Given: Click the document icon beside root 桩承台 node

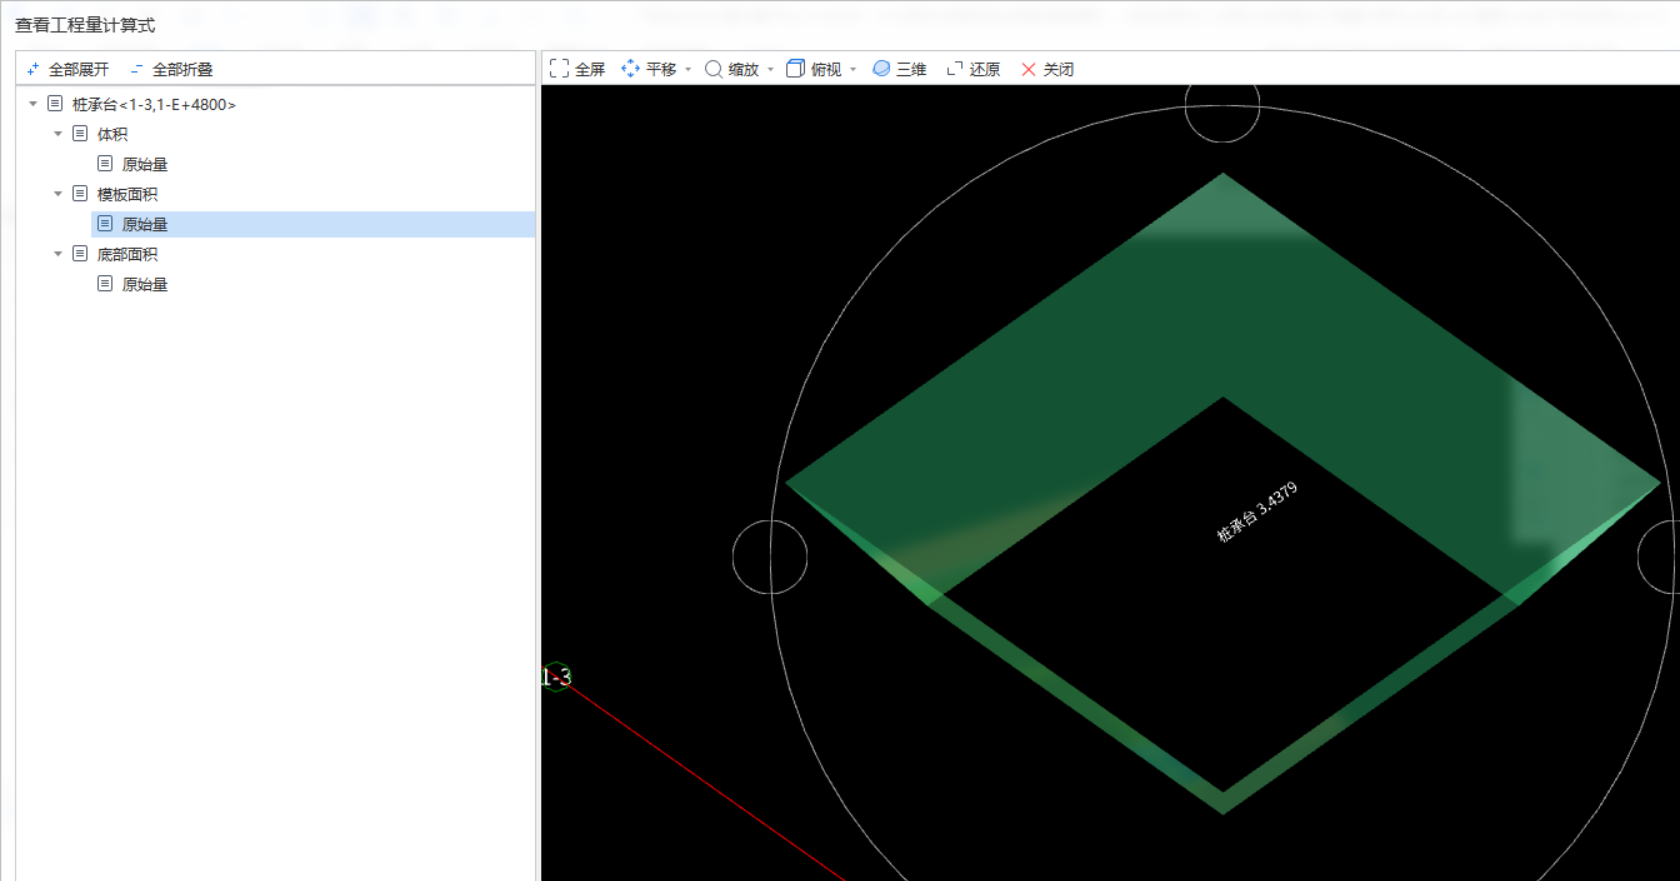Looking at the screenshot, I should click(x=55, y=104).
